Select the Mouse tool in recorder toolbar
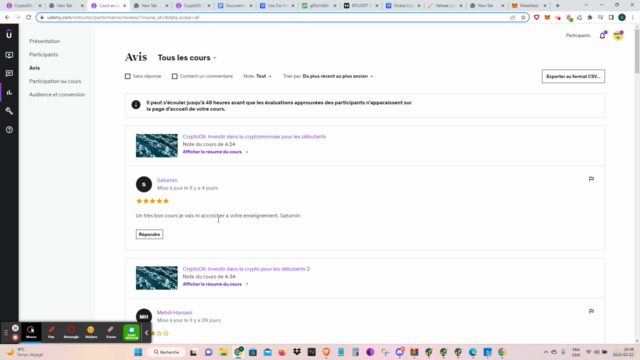The width and height of the screenshot is (640, 360). click(31, 332)
